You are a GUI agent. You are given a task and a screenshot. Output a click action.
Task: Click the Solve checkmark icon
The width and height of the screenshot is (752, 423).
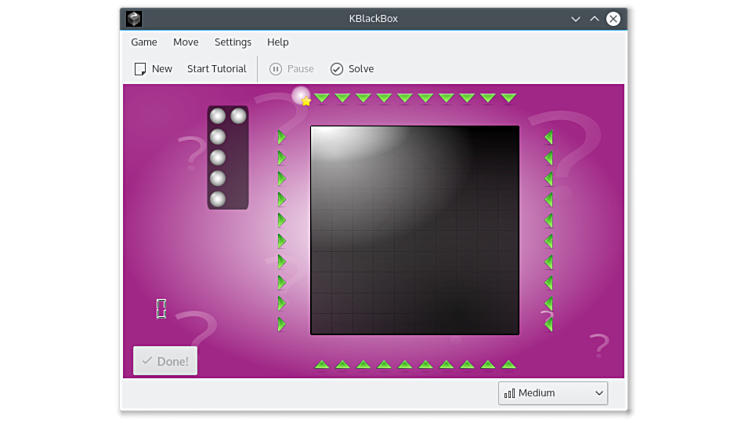click(x=337, y=69)
